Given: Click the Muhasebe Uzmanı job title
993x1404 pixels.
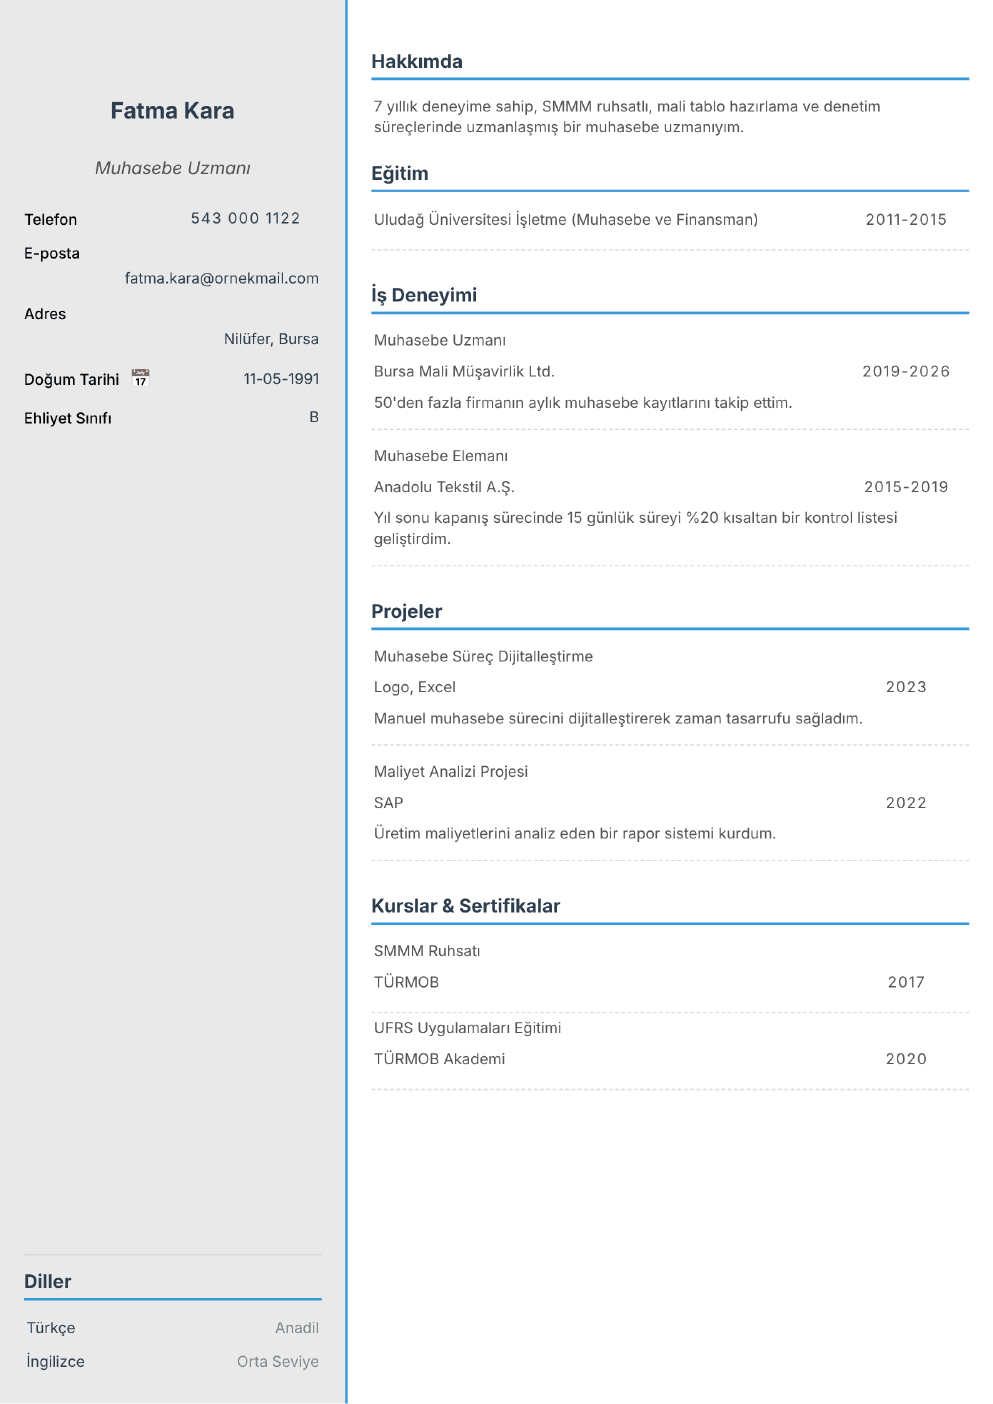Looking at the screenshot, I should coord(172,168).
